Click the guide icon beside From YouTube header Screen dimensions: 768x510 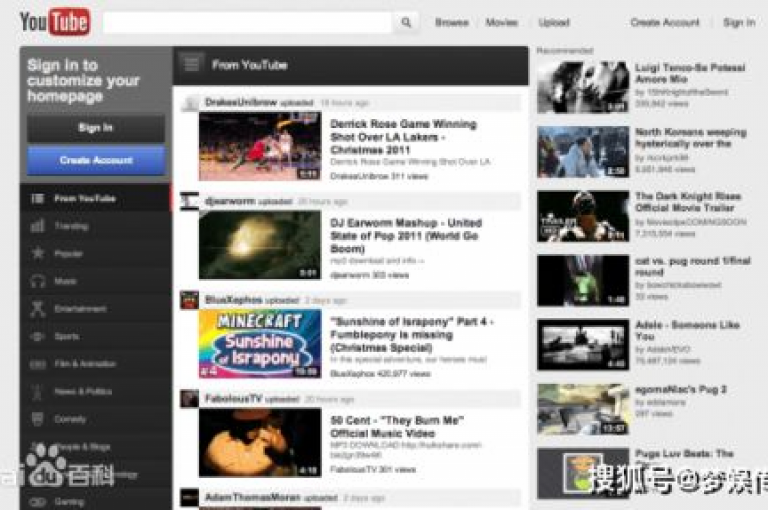[x=192, y=64]
